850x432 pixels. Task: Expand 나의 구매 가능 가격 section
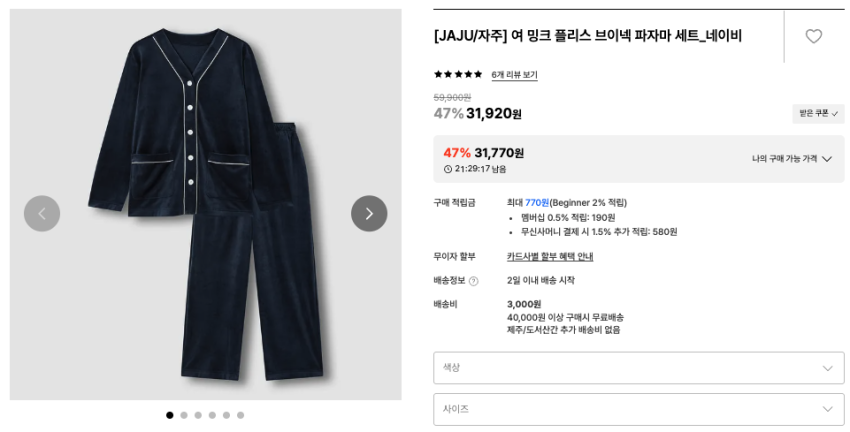tap(792, 159)
